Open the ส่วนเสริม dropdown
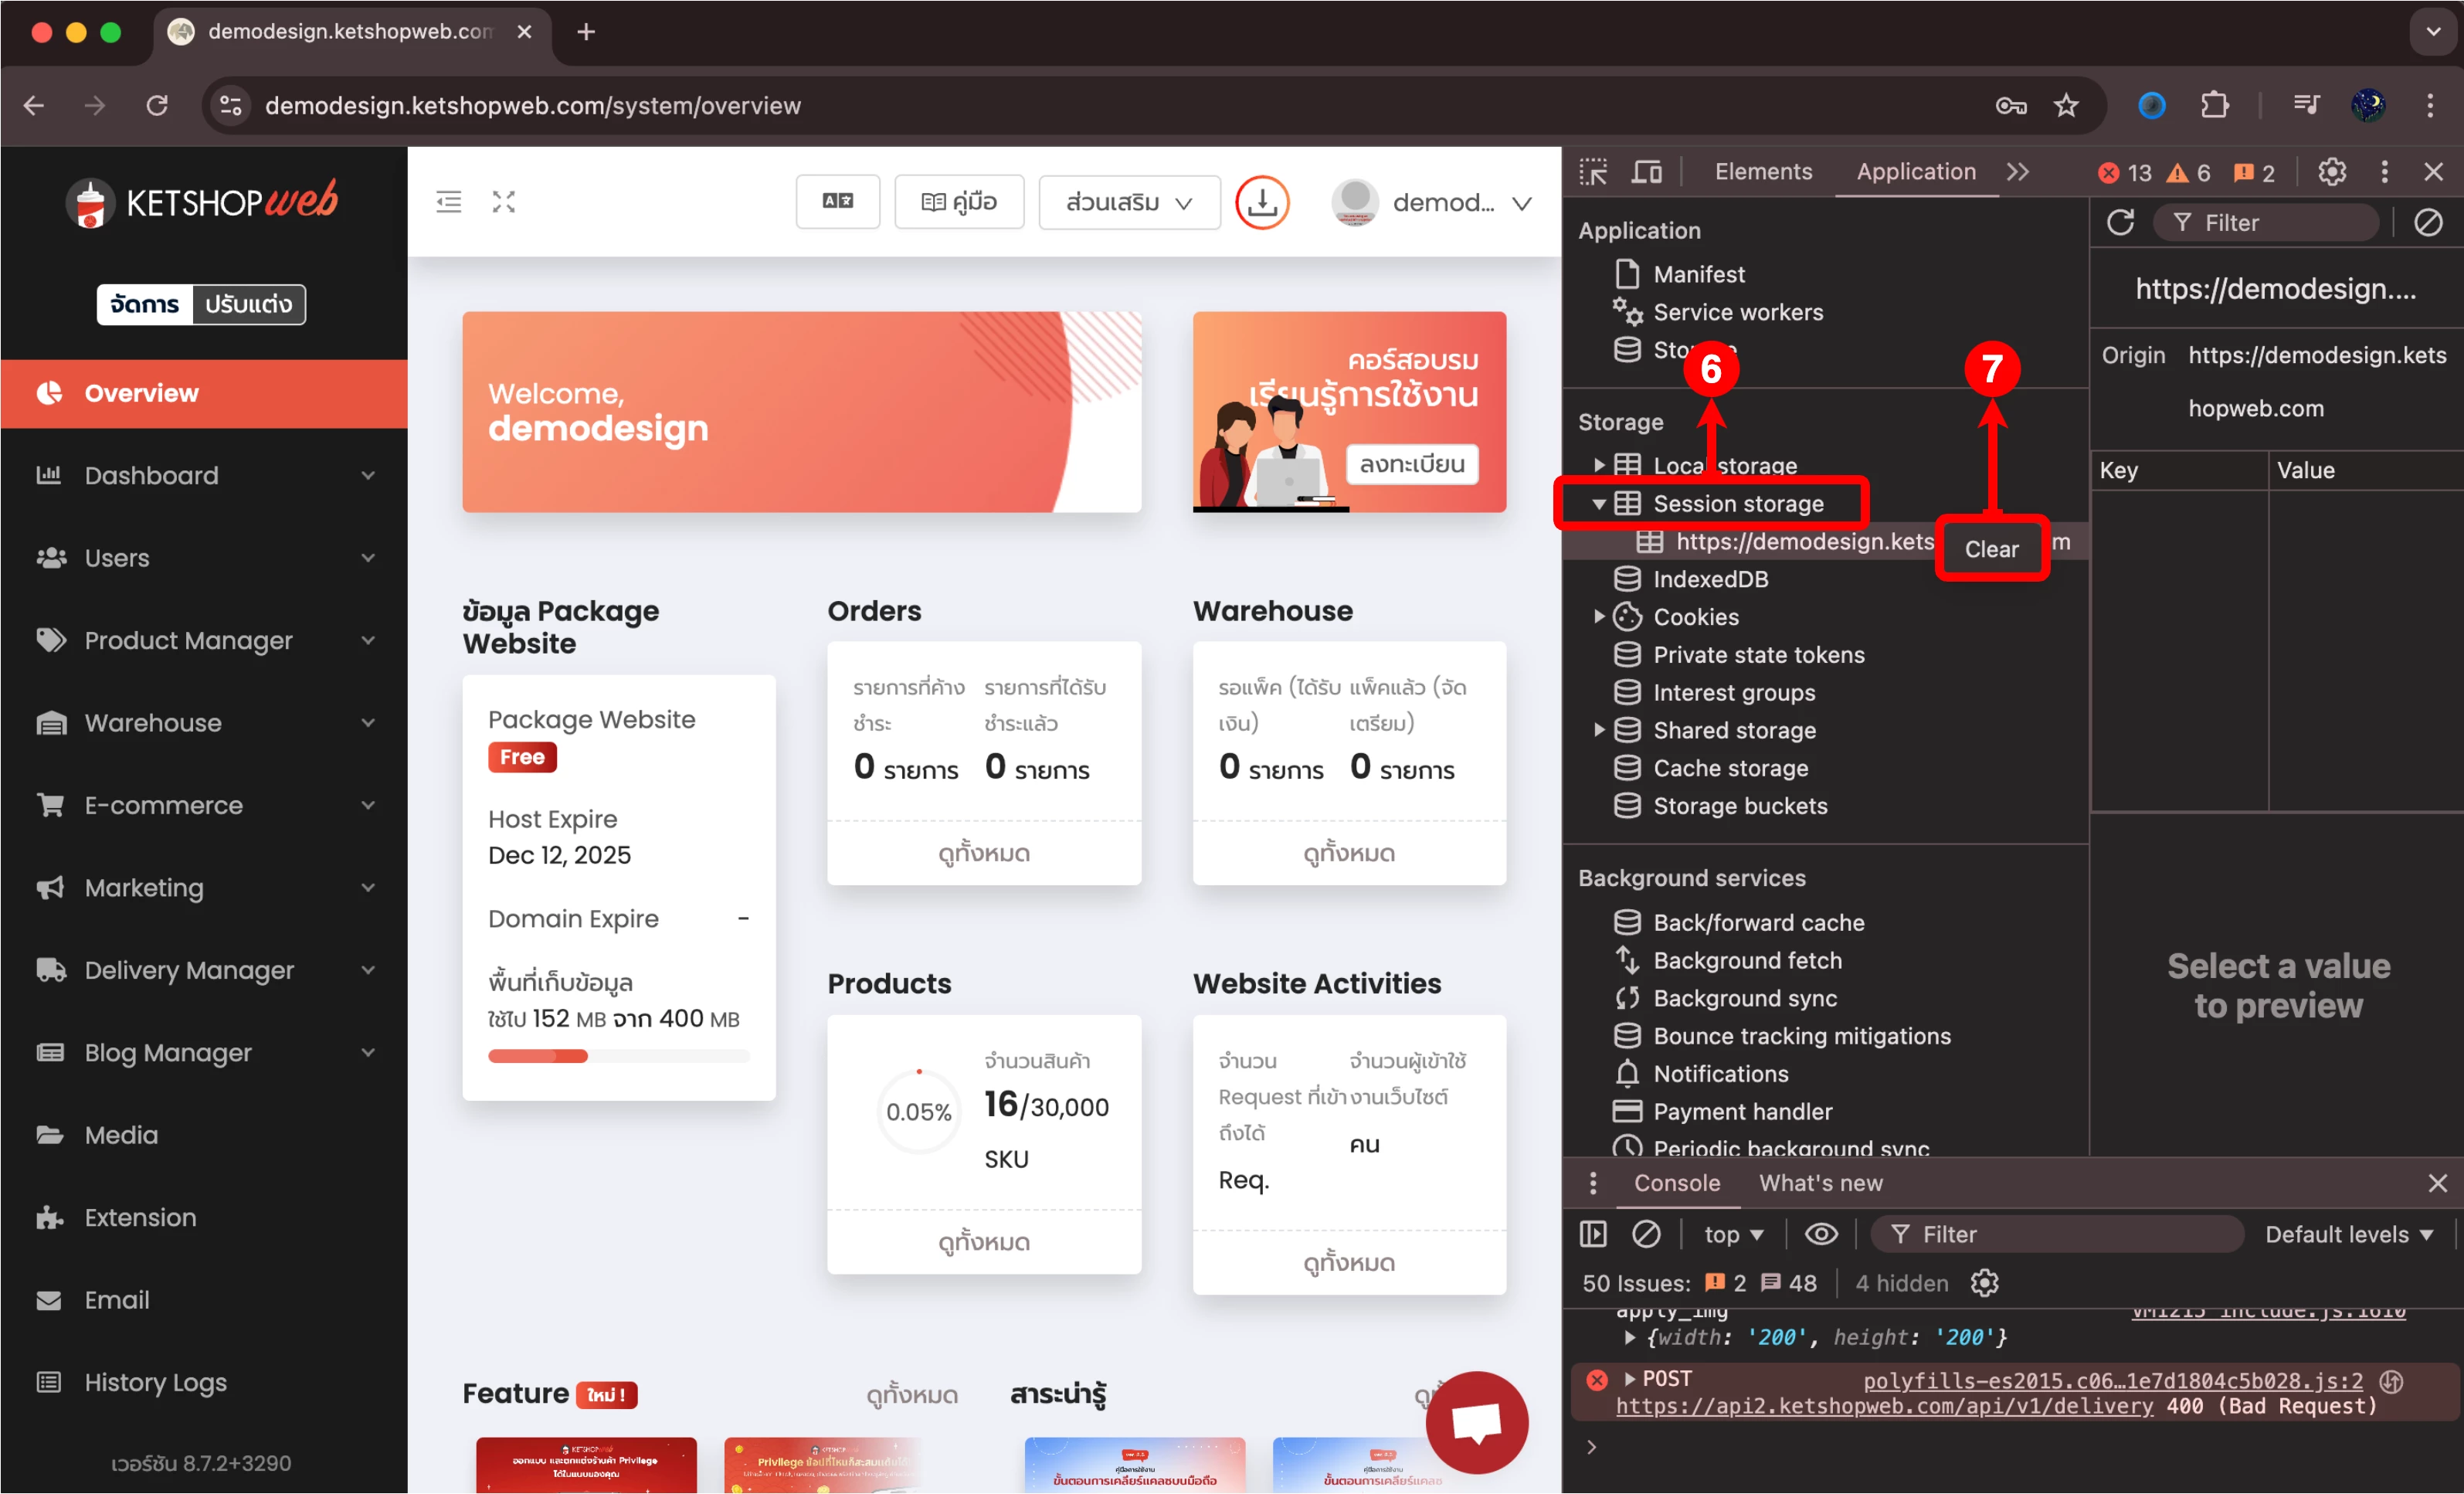The height and width of the screenshot is (1494, 2464). pos(1129,202)
